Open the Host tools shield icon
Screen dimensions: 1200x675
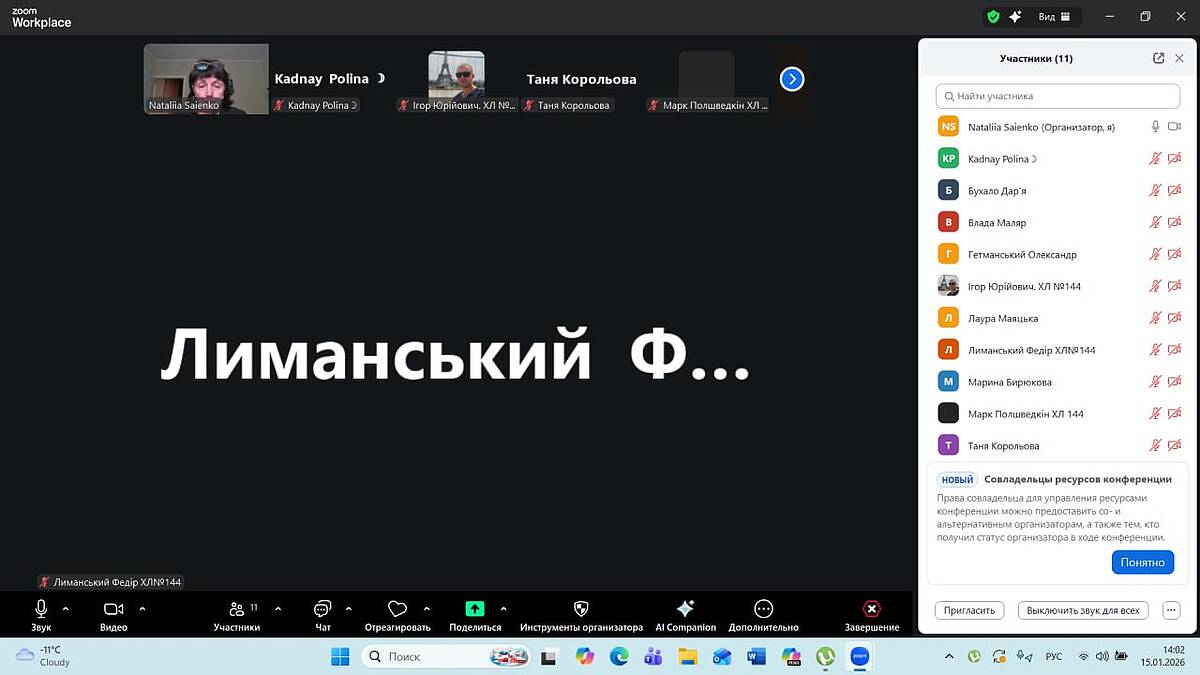coord(581,609)
